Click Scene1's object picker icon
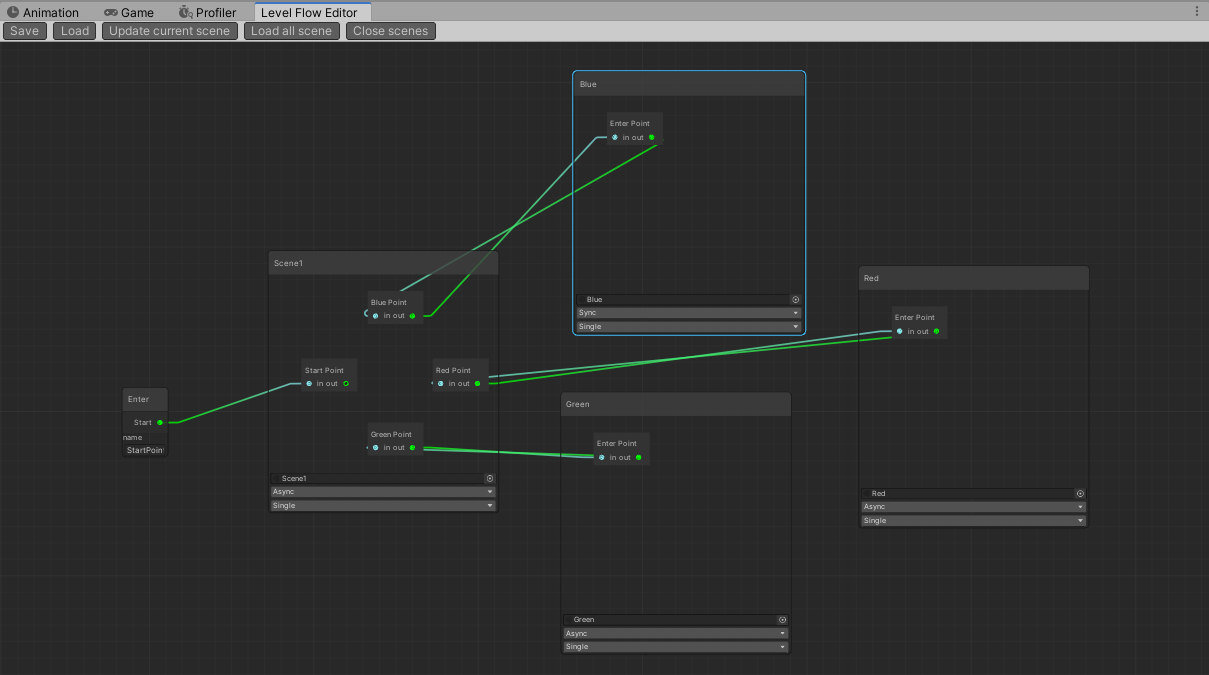 click(x=489, y=478)
